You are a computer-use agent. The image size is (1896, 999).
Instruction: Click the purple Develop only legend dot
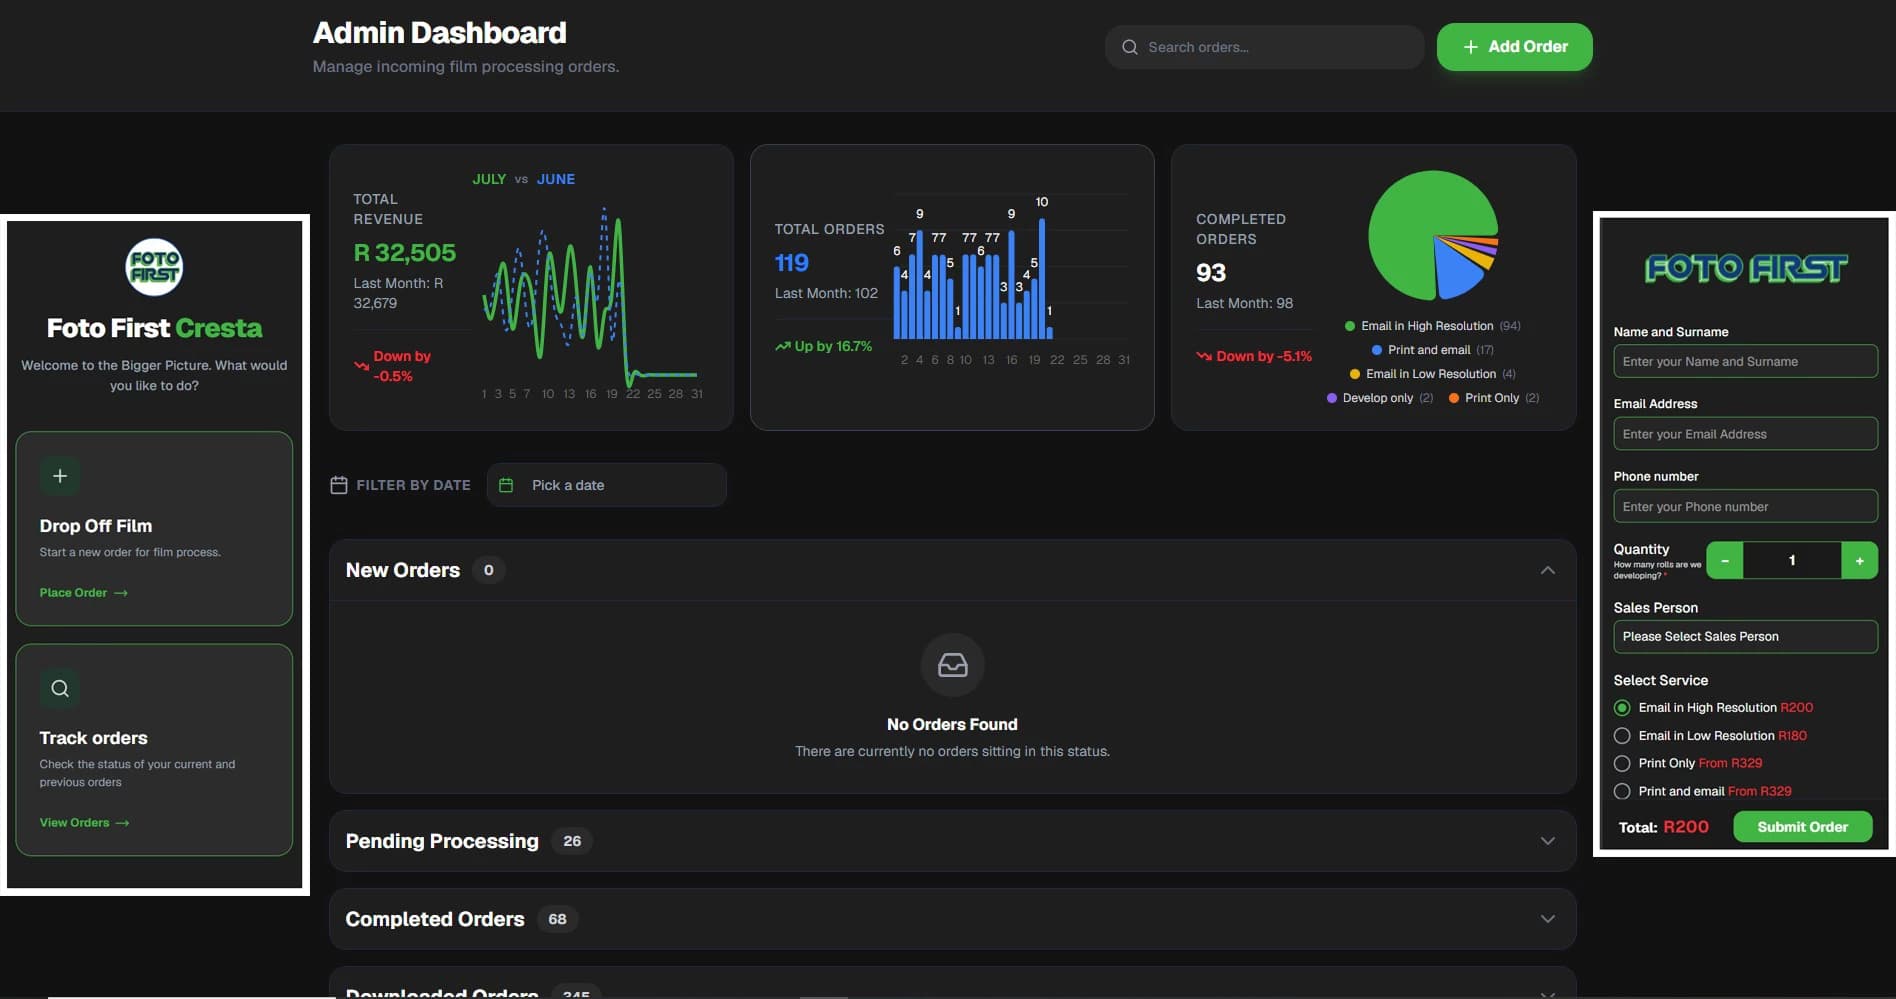click(1332, 398)
